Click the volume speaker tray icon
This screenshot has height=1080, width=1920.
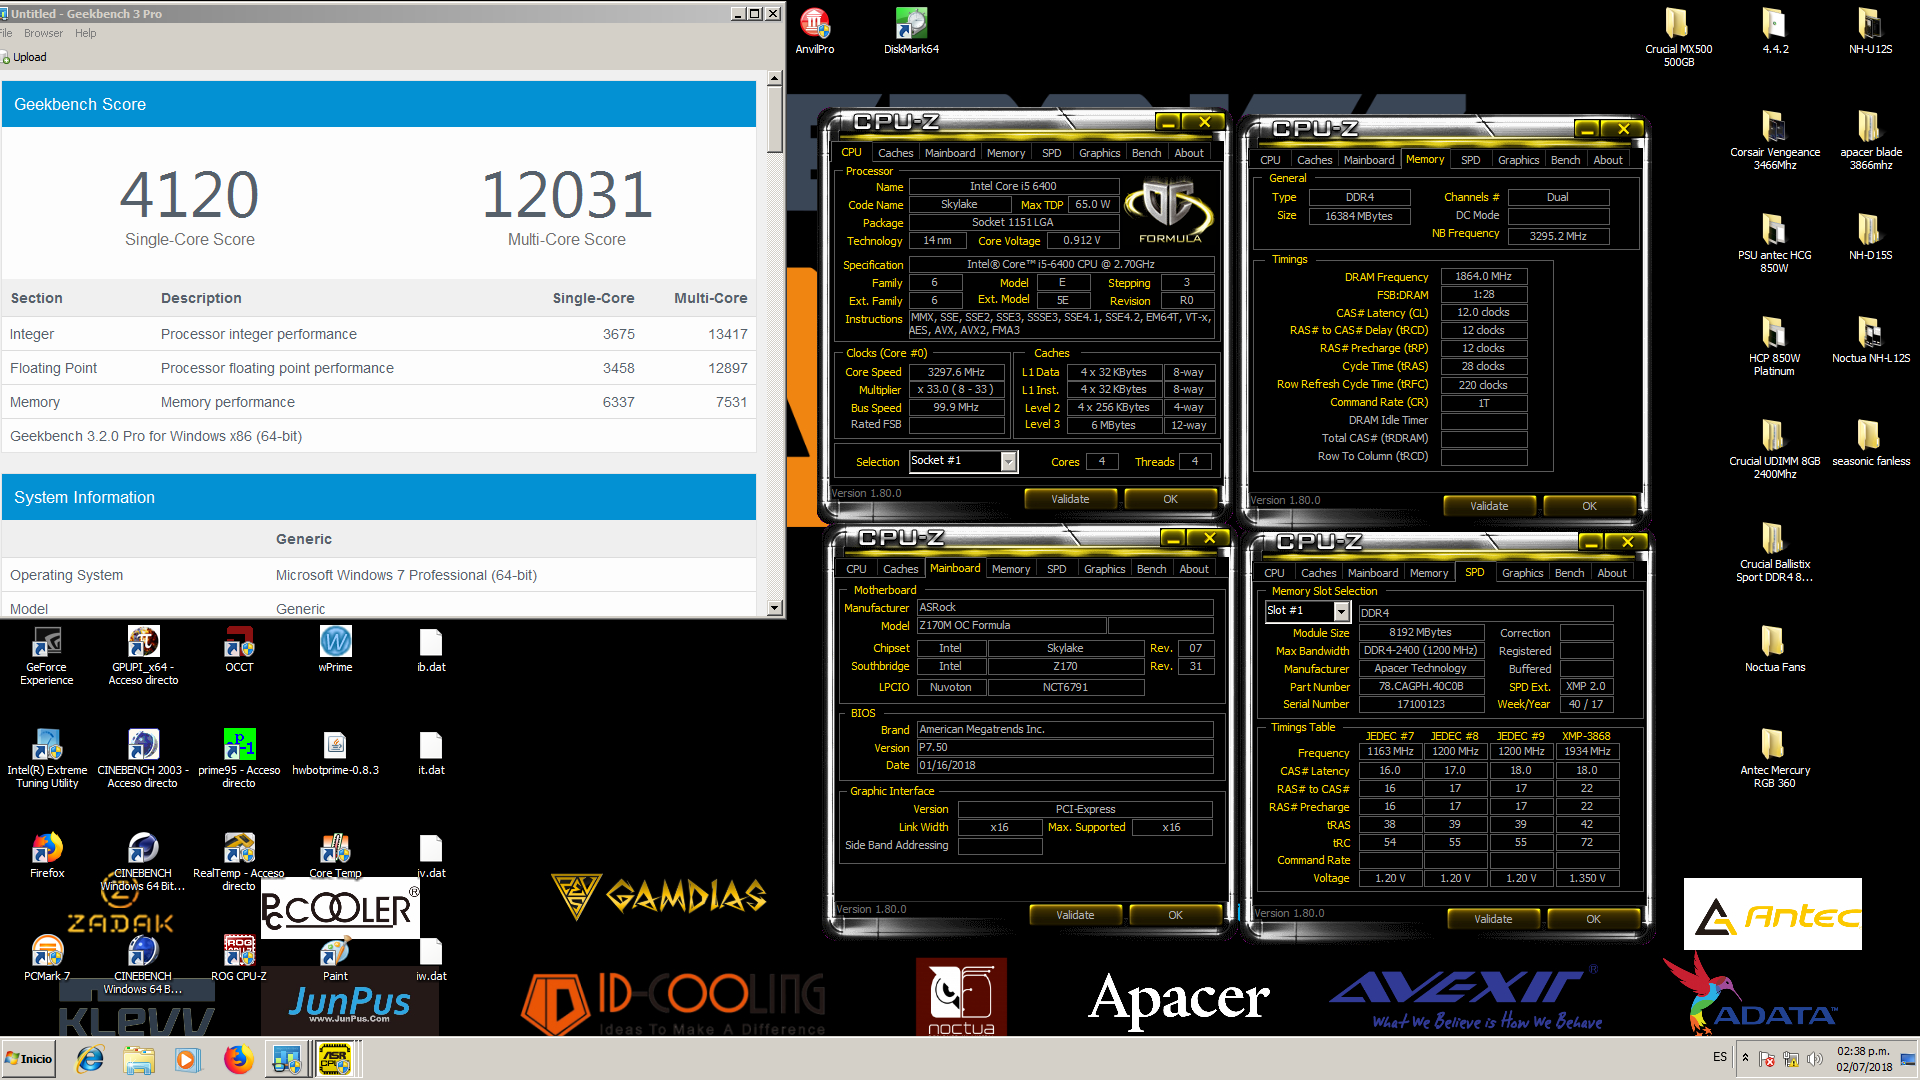pyautogui.click(x=1814, y=1059)
